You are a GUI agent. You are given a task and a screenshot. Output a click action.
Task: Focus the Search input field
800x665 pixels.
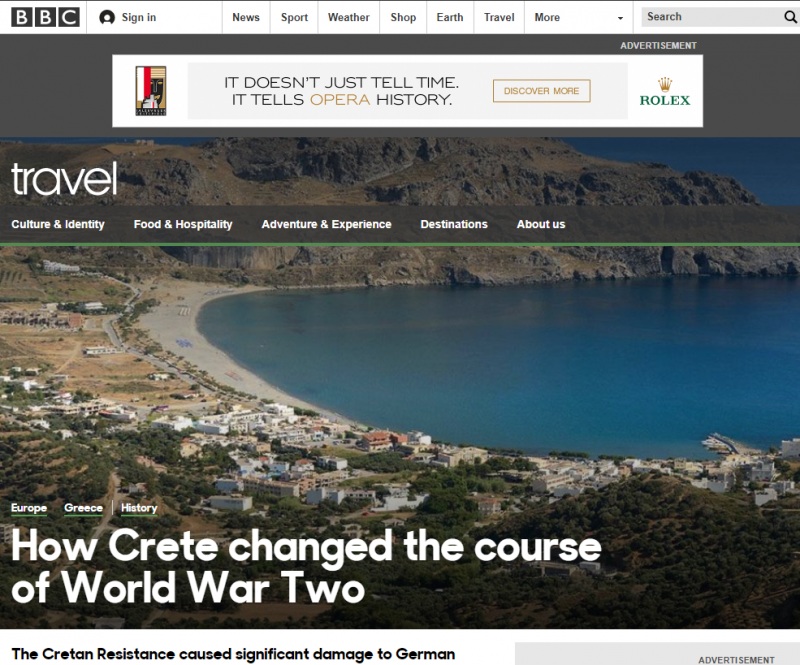tap(712, 17)
